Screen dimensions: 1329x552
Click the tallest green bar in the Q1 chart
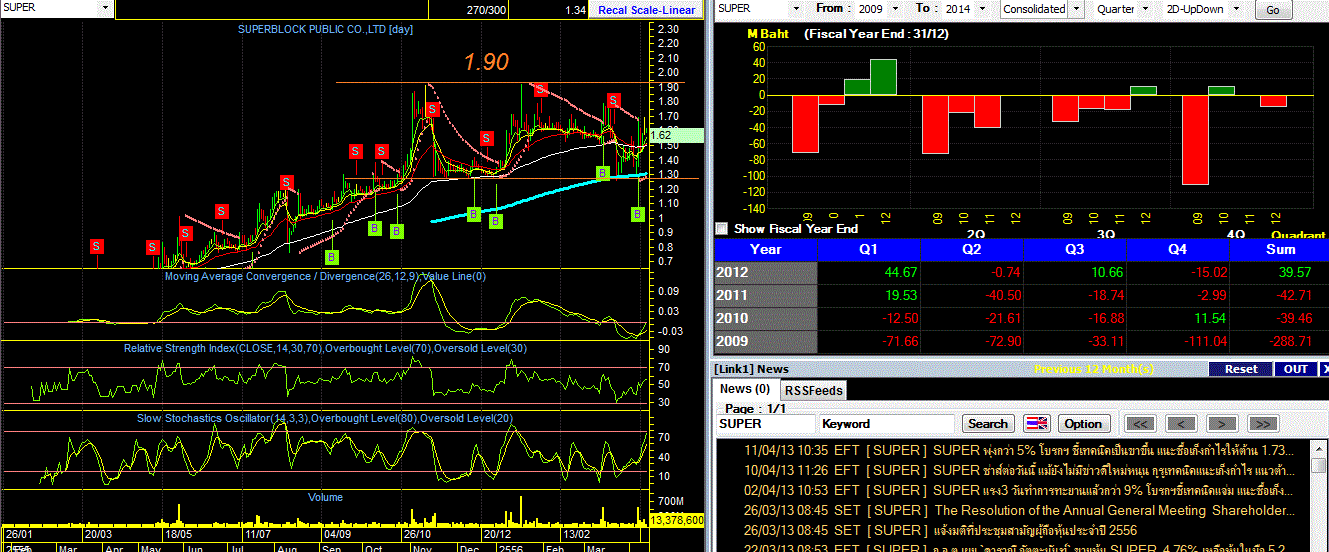pos(883,77)
